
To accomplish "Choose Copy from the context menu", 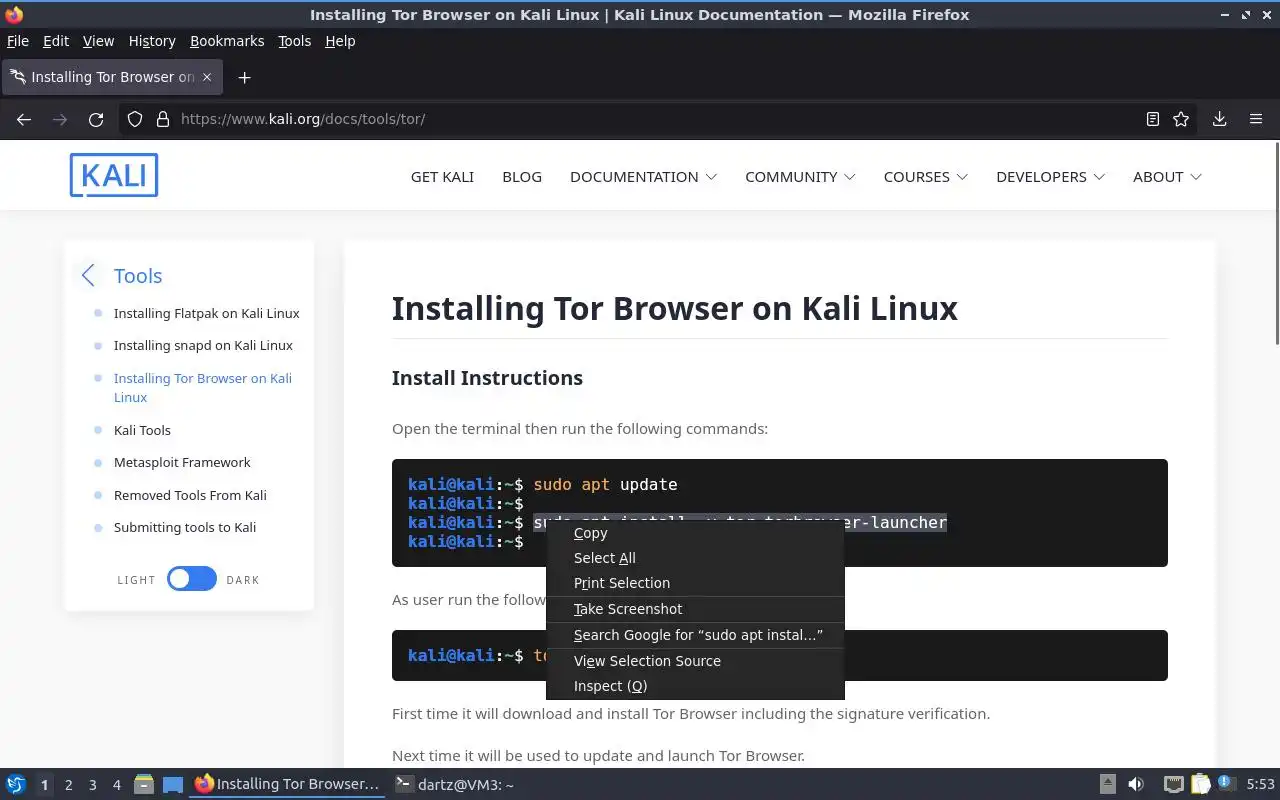I will 695,533.
